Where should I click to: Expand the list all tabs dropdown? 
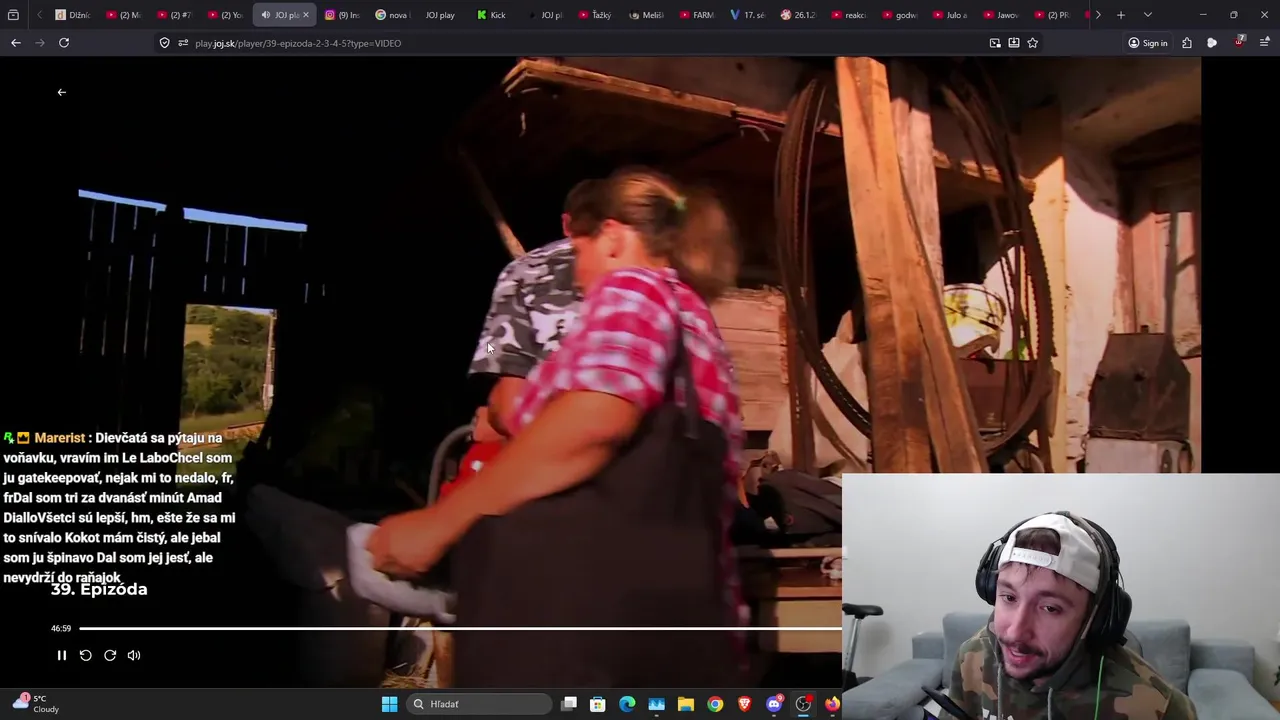[x=1148, y=15]
